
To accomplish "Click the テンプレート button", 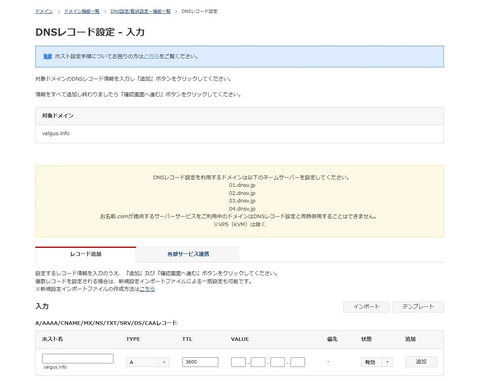I will [x=418, y=307].
